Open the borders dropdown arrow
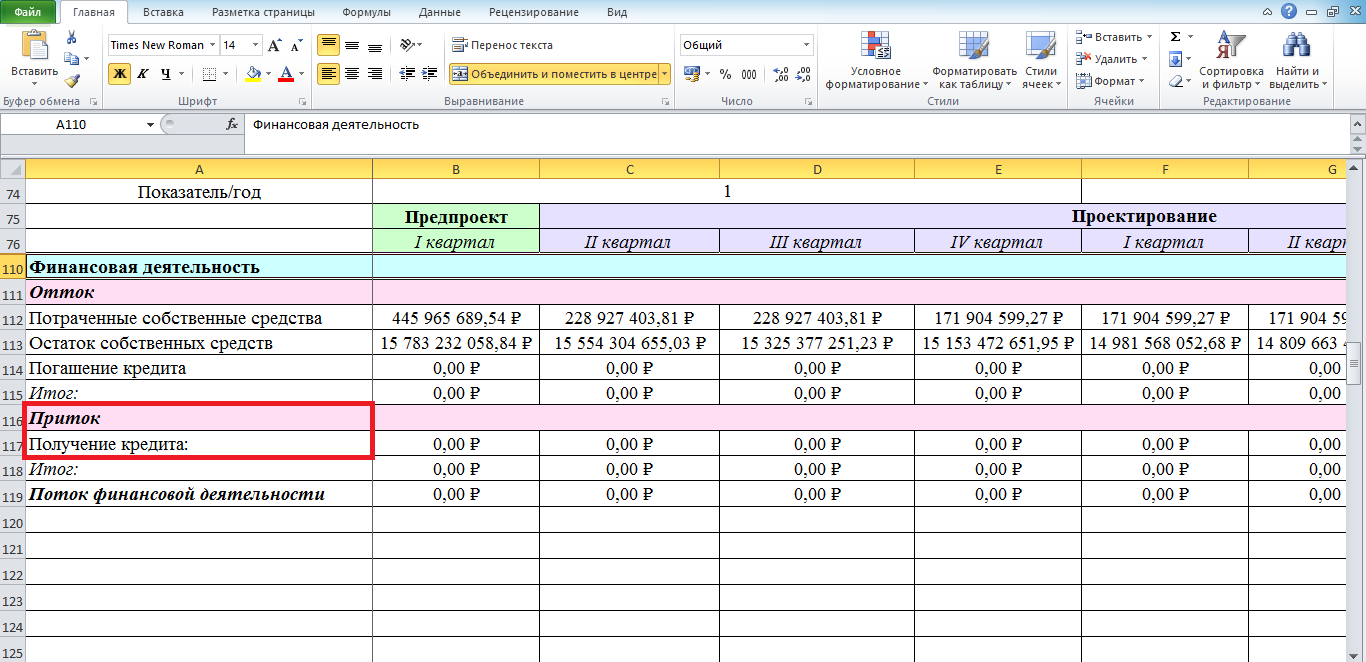1366x662 pixels. pos(225,74)
